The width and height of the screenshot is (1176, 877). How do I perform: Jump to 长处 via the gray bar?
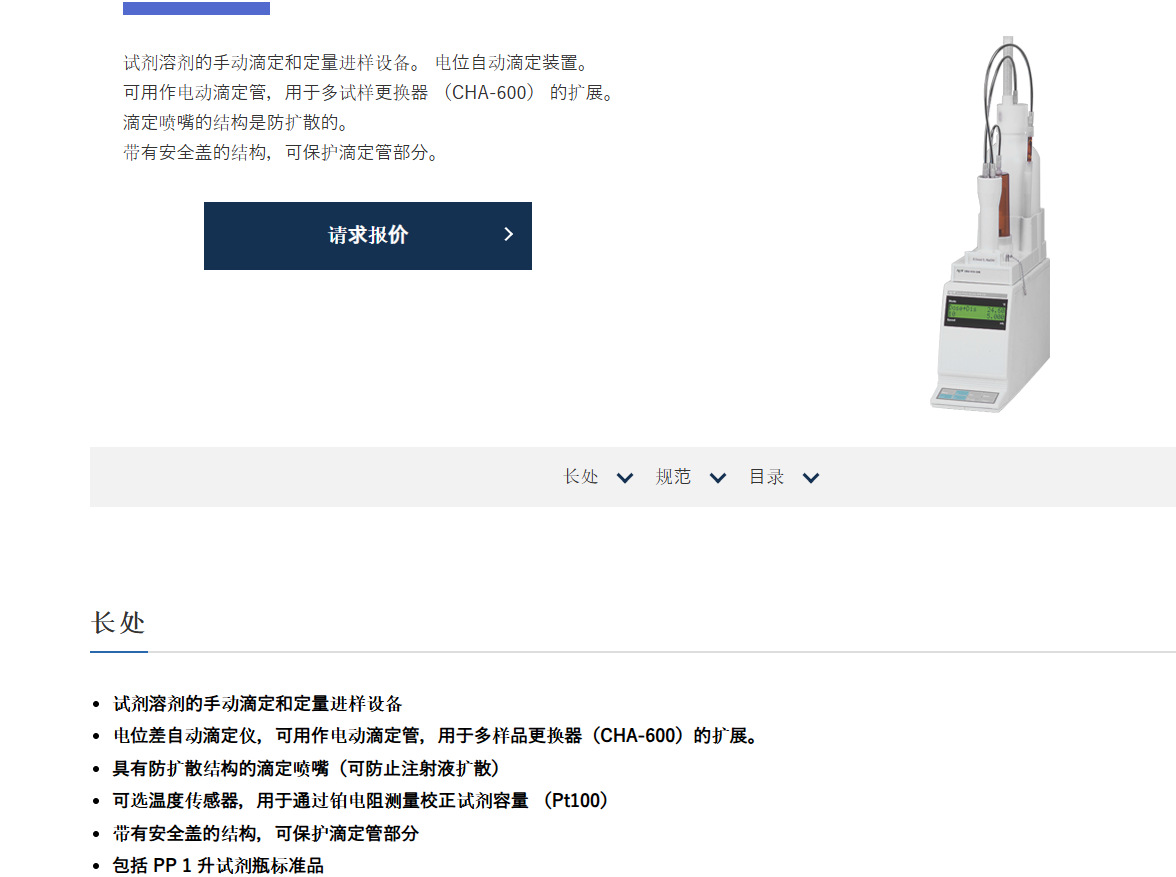point(581,477)
